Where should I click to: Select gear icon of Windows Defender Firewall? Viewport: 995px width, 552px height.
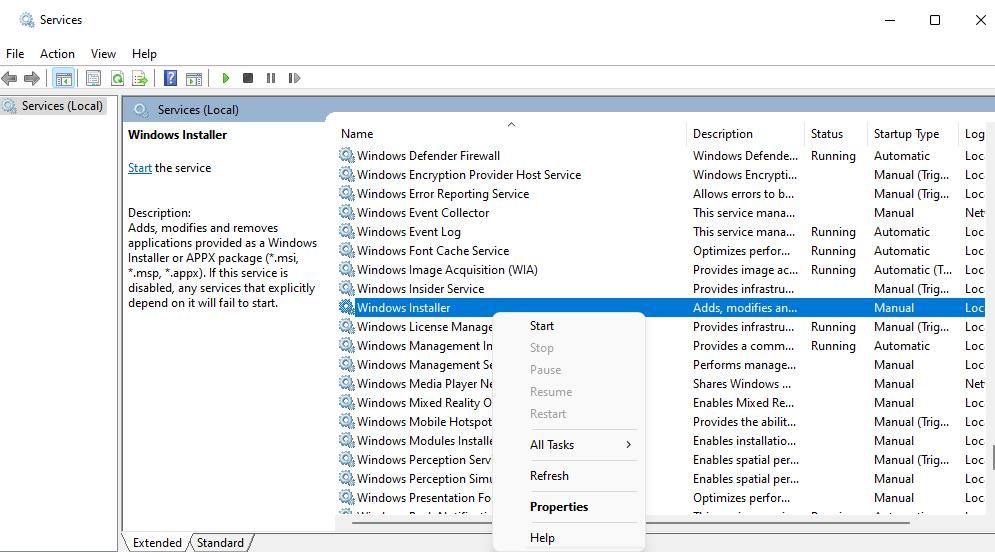(x=346, y=155)
